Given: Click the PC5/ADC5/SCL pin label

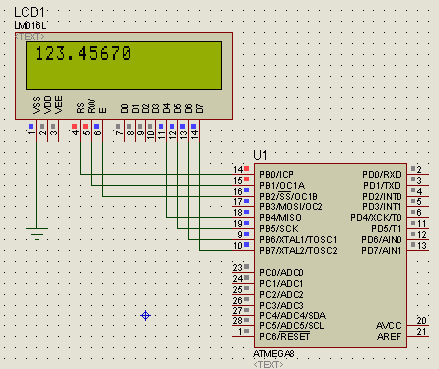Looking at the screenshot, I should [292, 326].
